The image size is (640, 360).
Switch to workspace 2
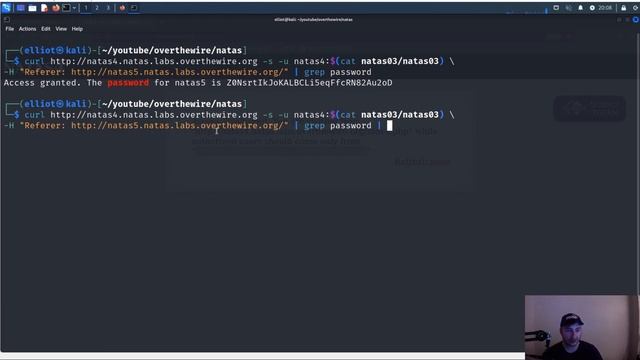[x=97, y=8]
